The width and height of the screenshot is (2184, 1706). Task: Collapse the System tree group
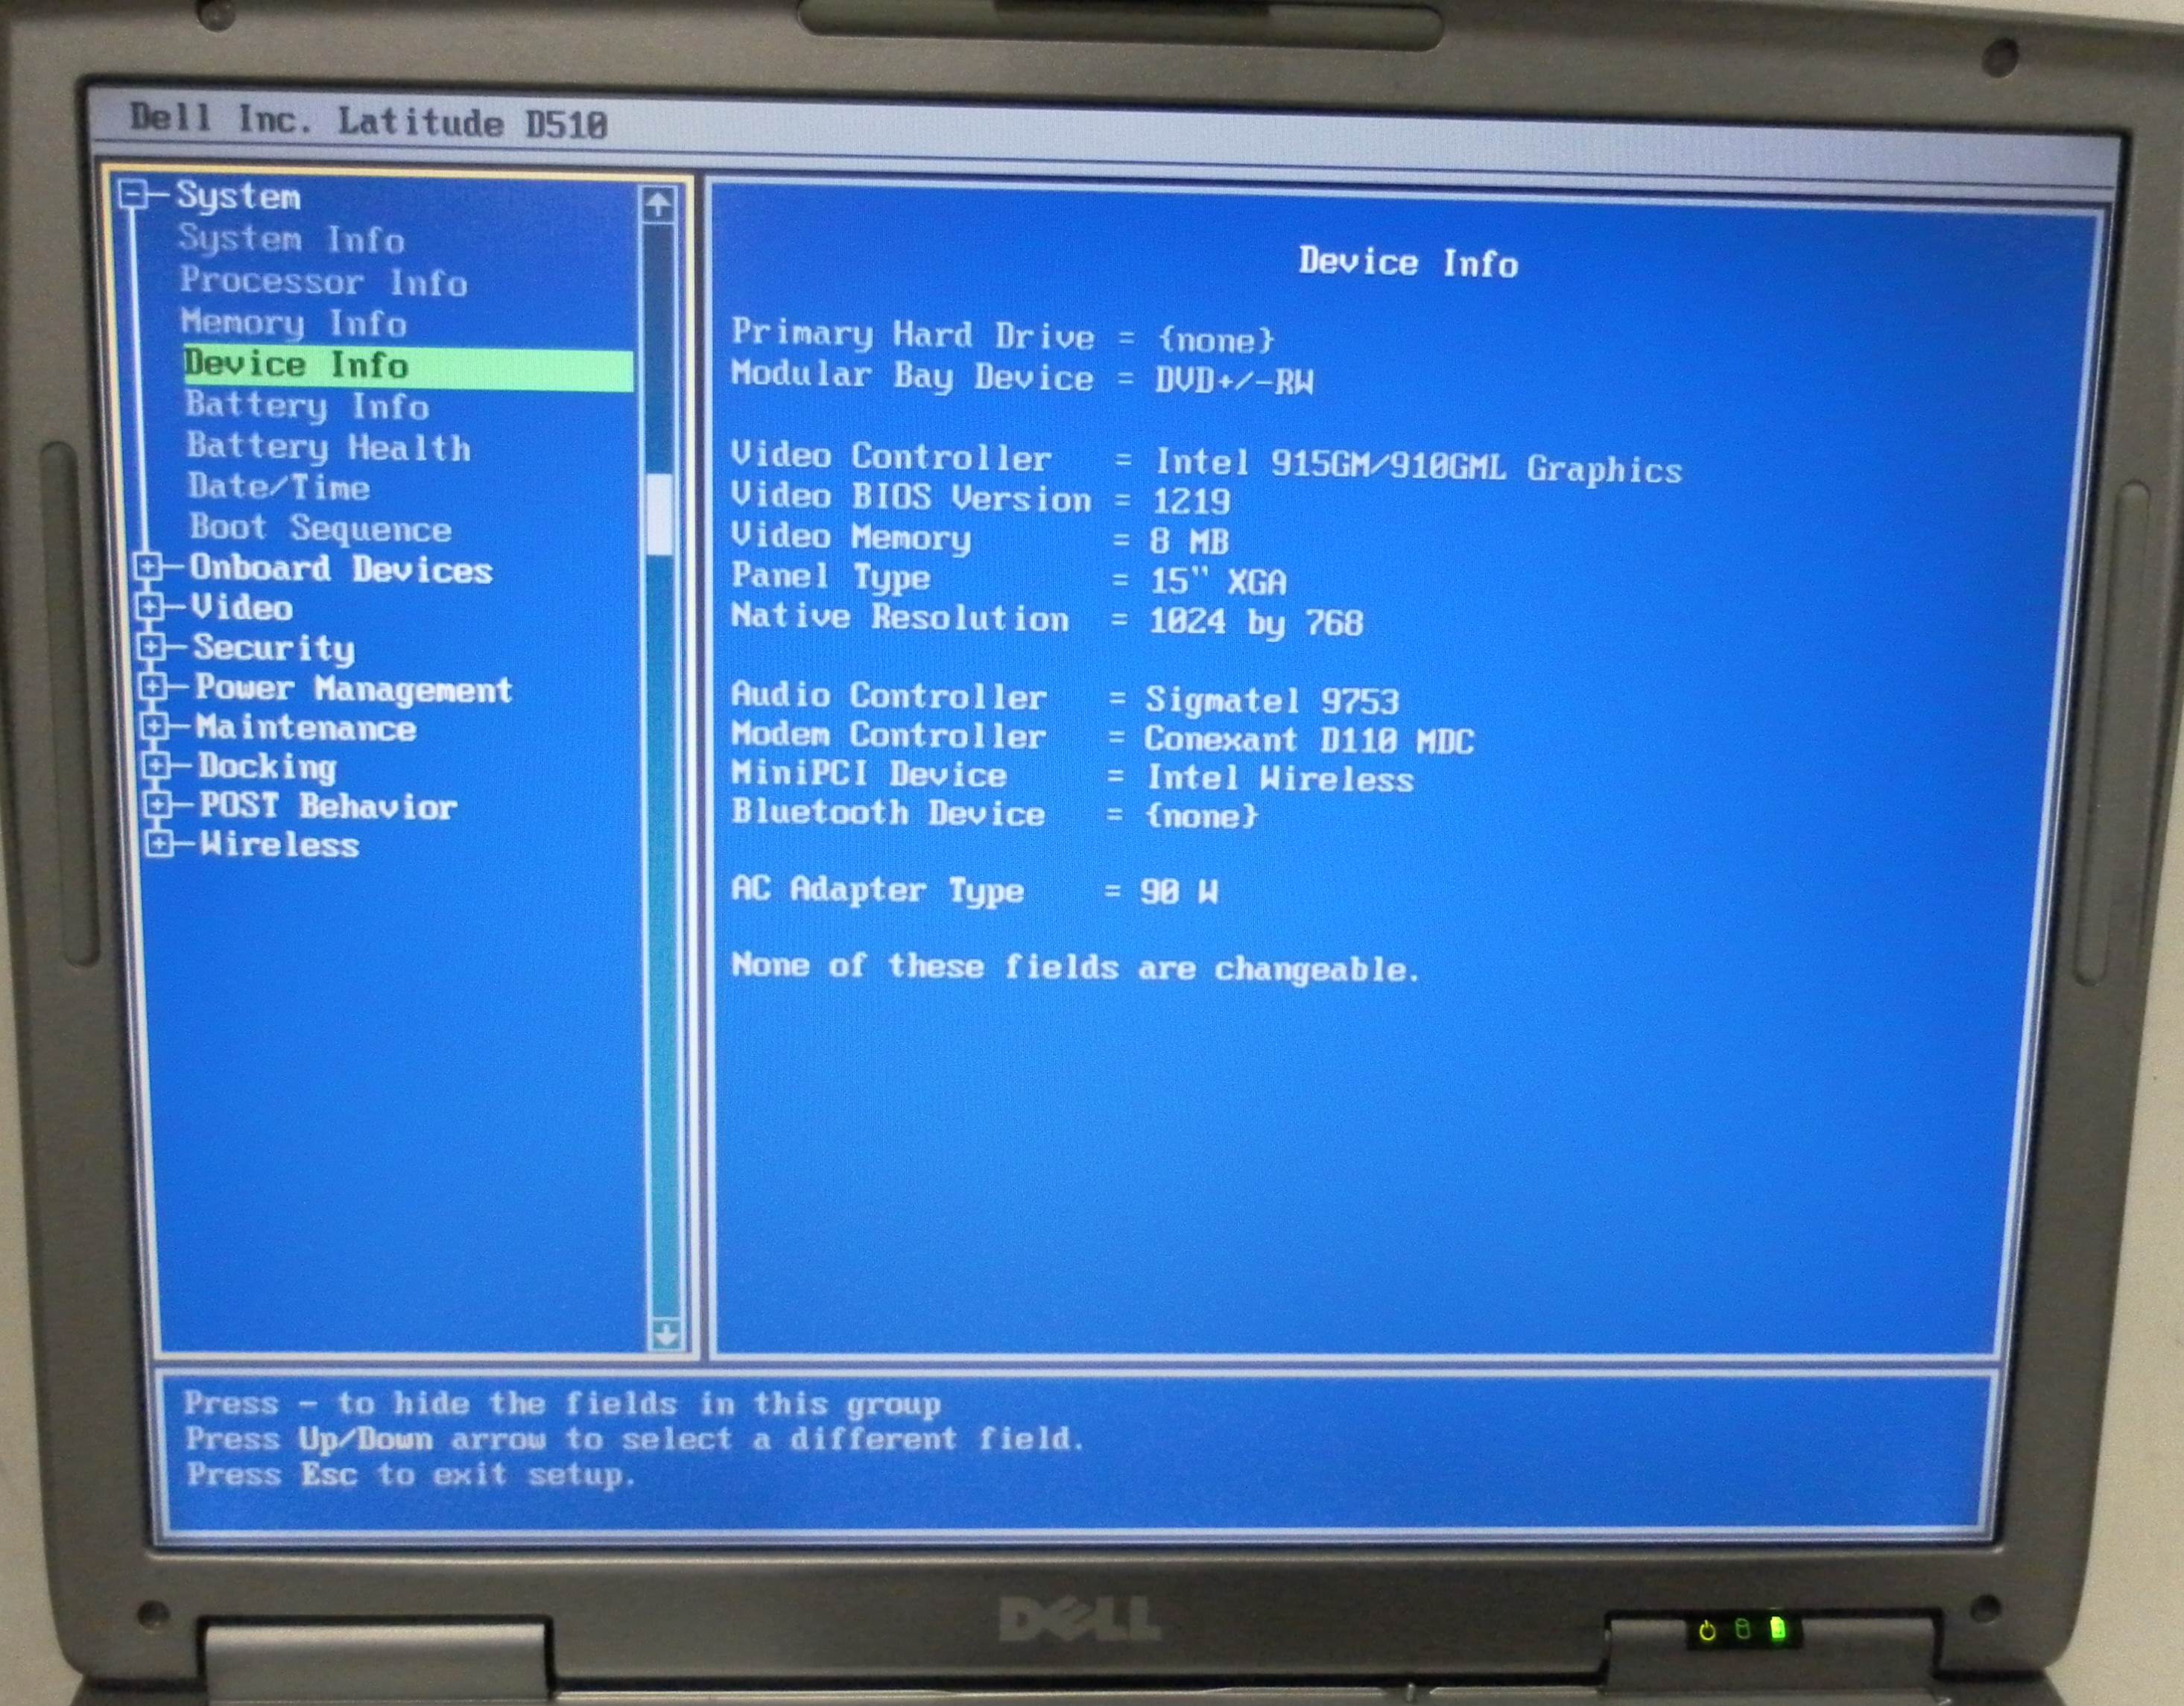click(131, 193)
